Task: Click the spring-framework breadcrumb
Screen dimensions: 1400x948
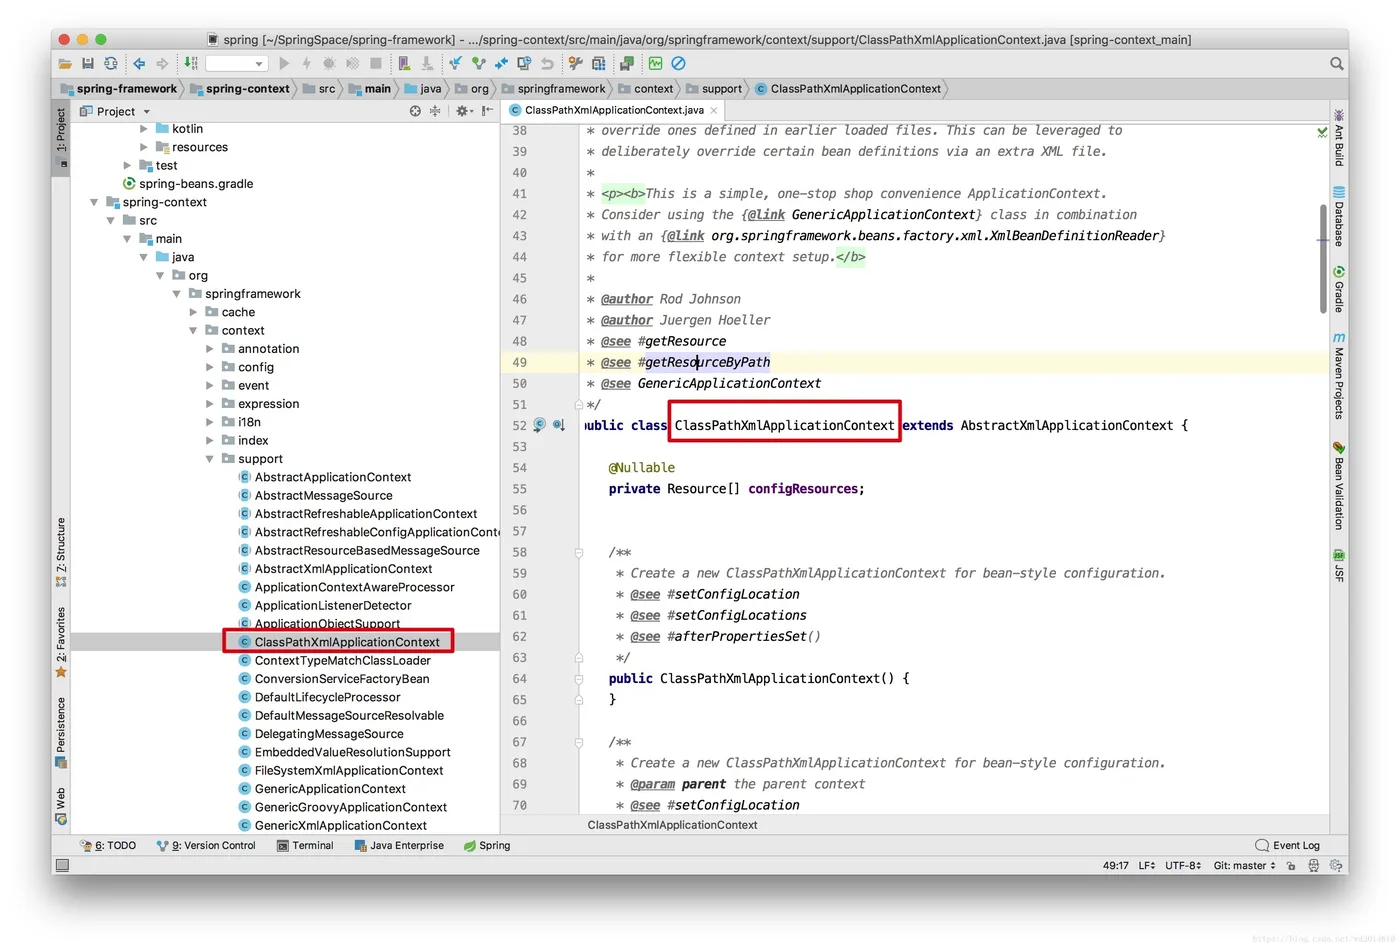Action: (118, 89)
